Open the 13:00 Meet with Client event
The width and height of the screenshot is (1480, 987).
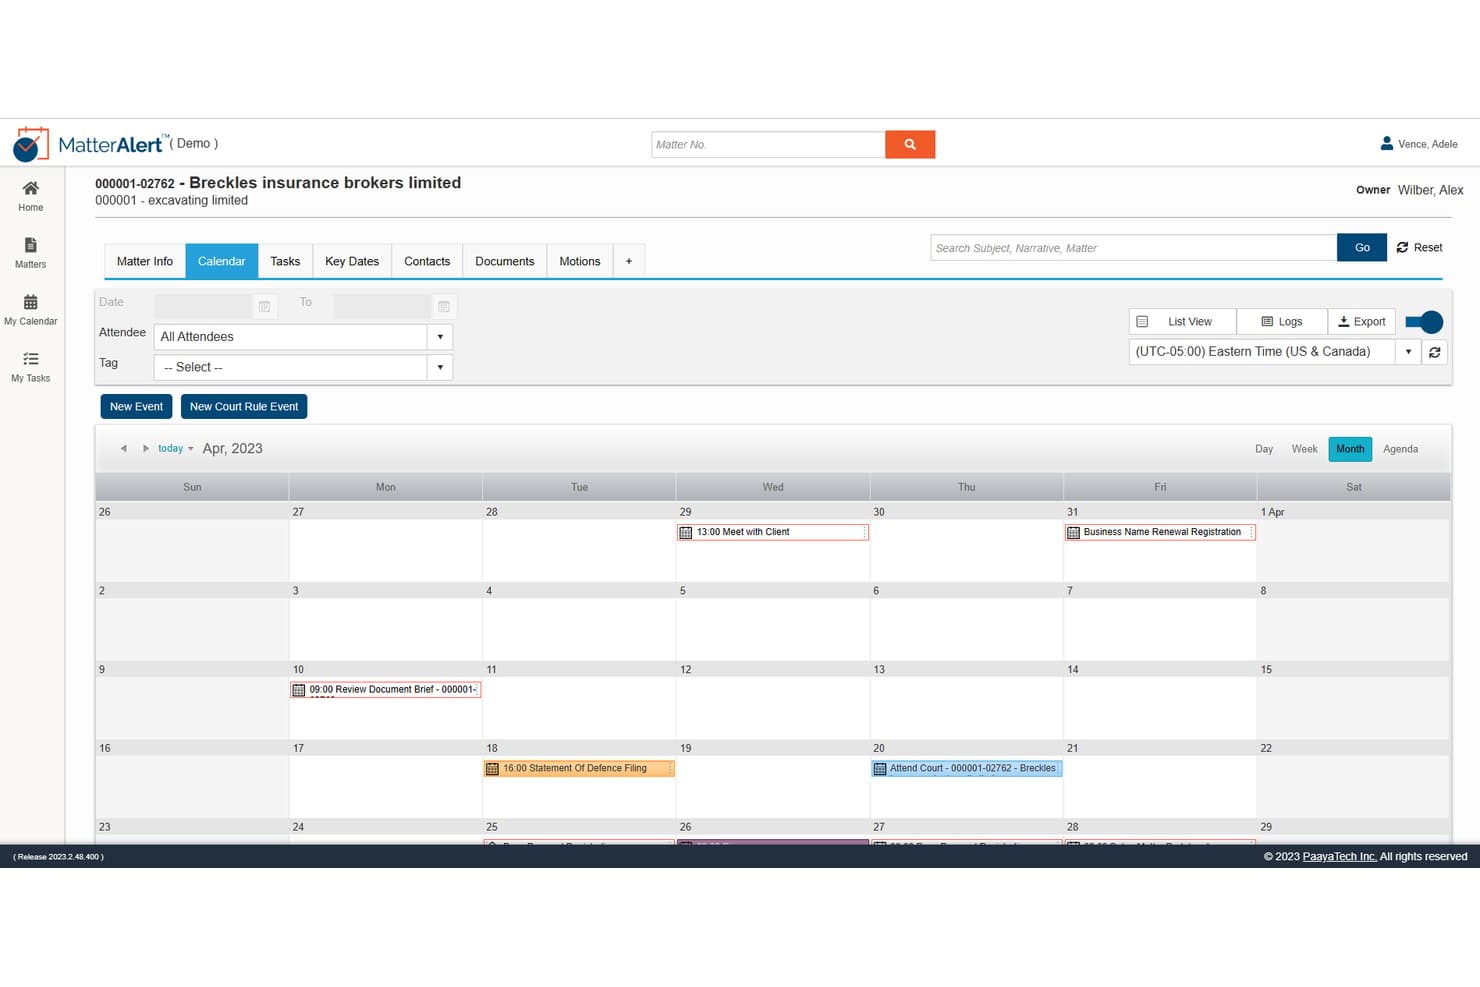tap(773, 532)
